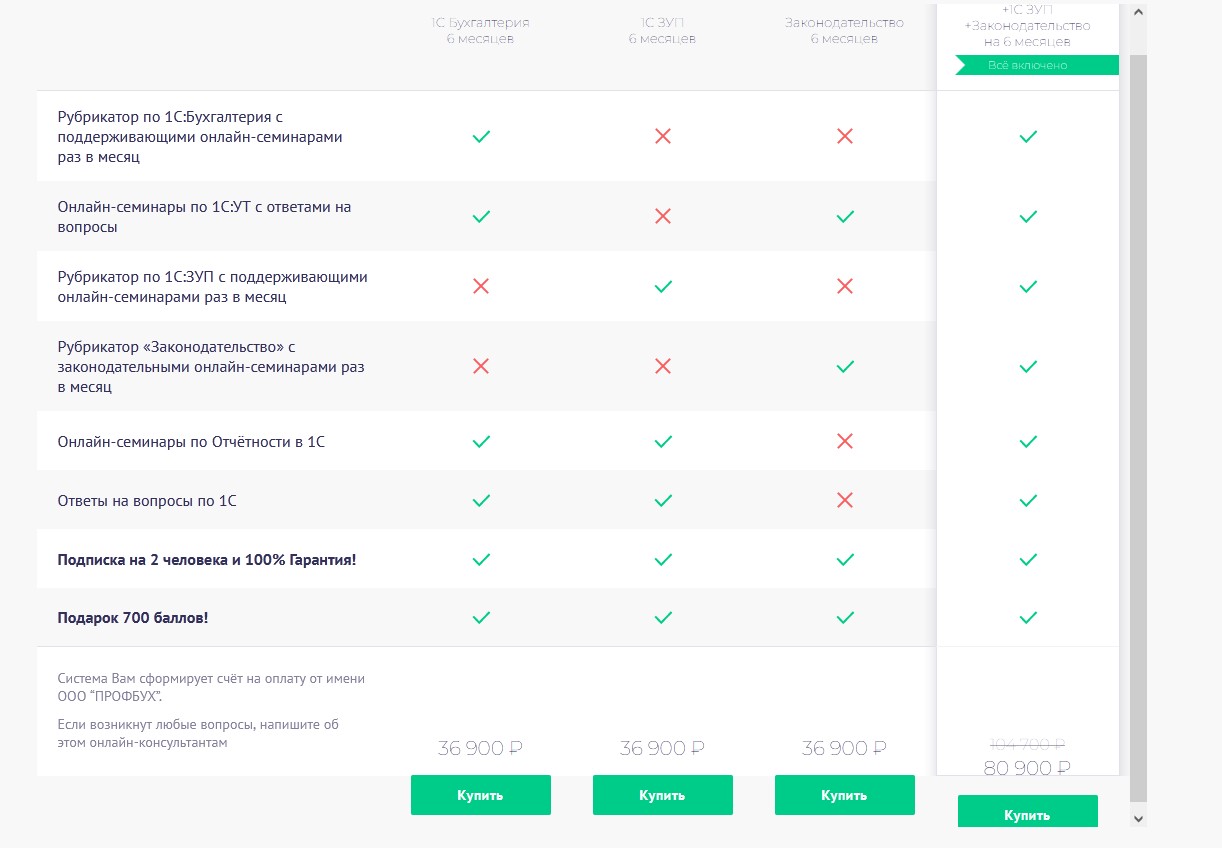This screenshot has height=848, width=1222.
Task: Click red cross for 1С Бухгалтерия in Рубрикатор ЗУП row
Action: (480, 286)
